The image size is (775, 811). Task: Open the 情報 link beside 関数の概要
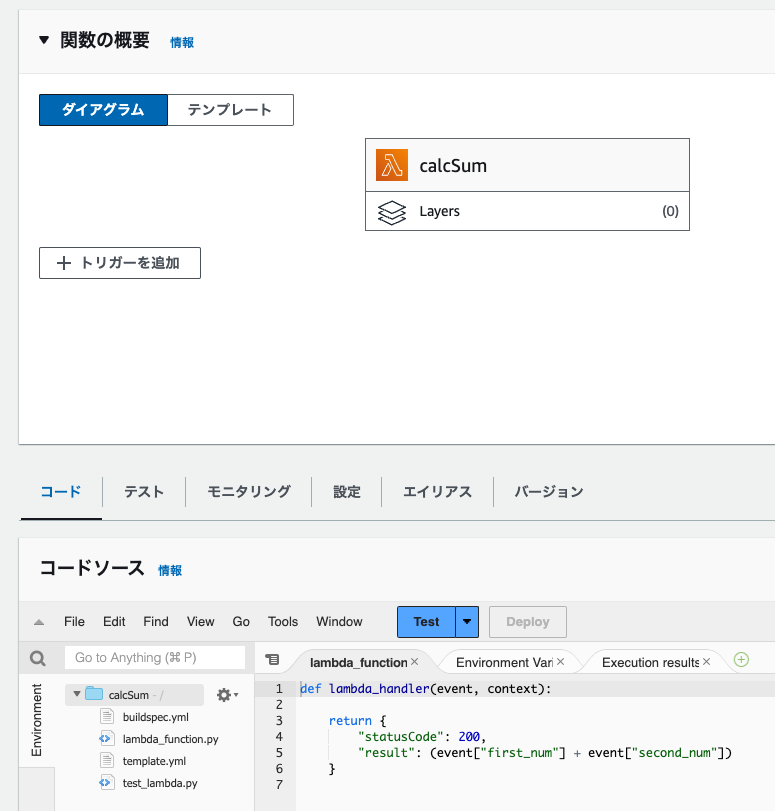click(x=182, y=42)
